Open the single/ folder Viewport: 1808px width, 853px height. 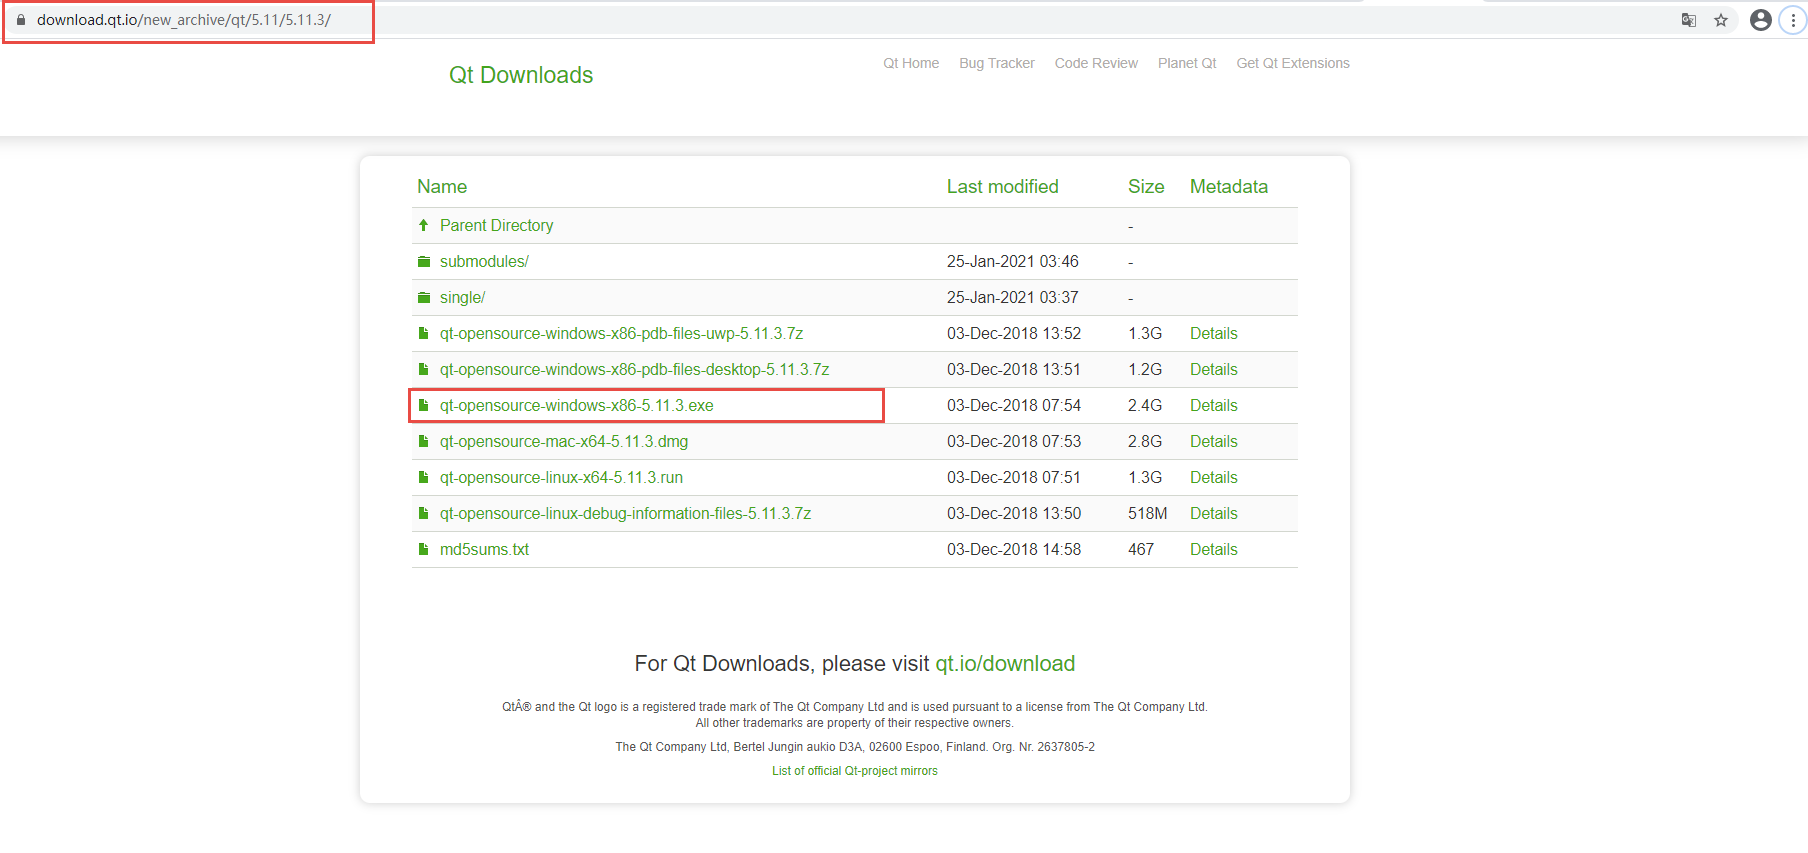click(x=462, y=298)
